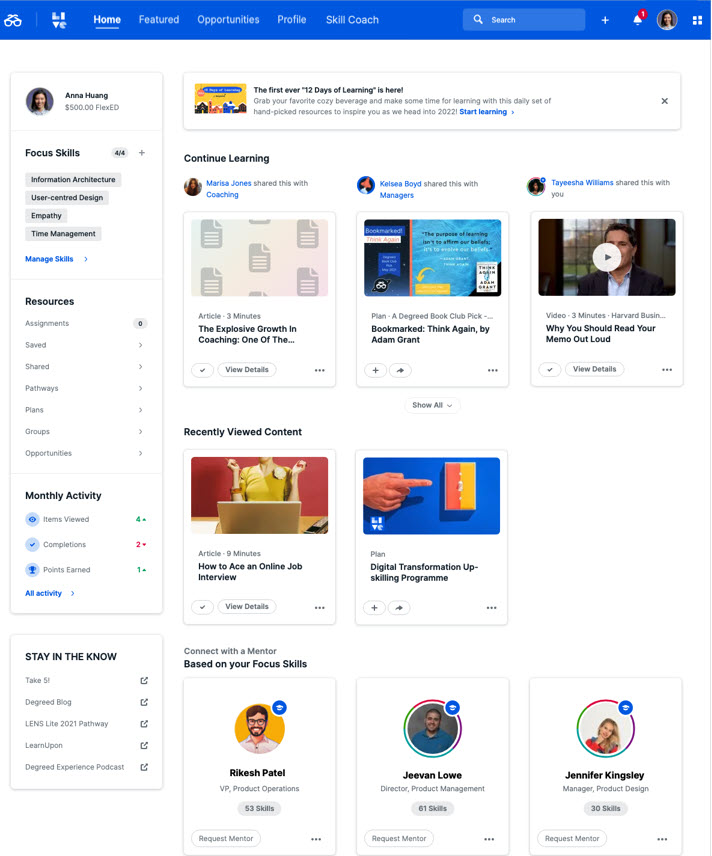Play the Harvard Business video thumbnail
Screen dimensions: 712x856
point(606,257)
